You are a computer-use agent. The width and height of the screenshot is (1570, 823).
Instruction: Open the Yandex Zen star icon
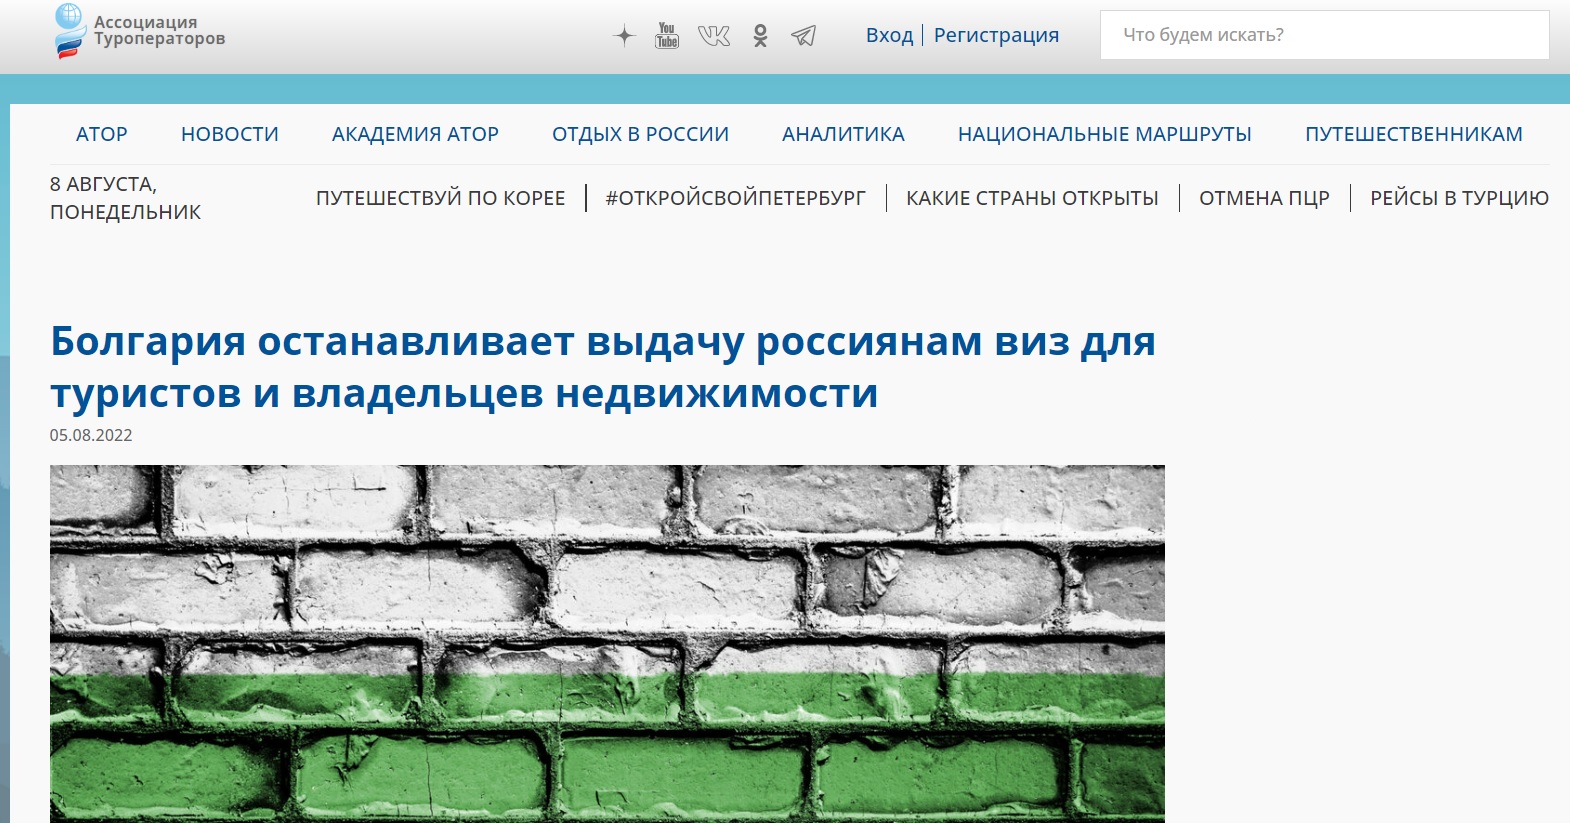624,36
